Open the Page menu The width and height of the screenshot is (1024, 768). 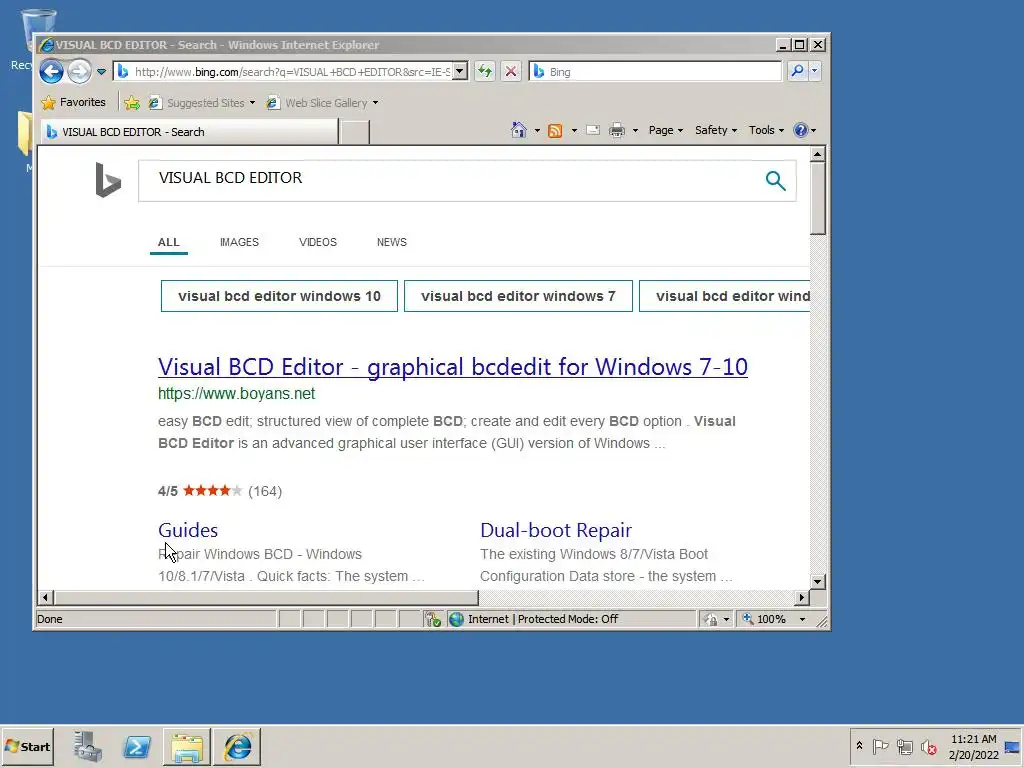pos(665,130)
